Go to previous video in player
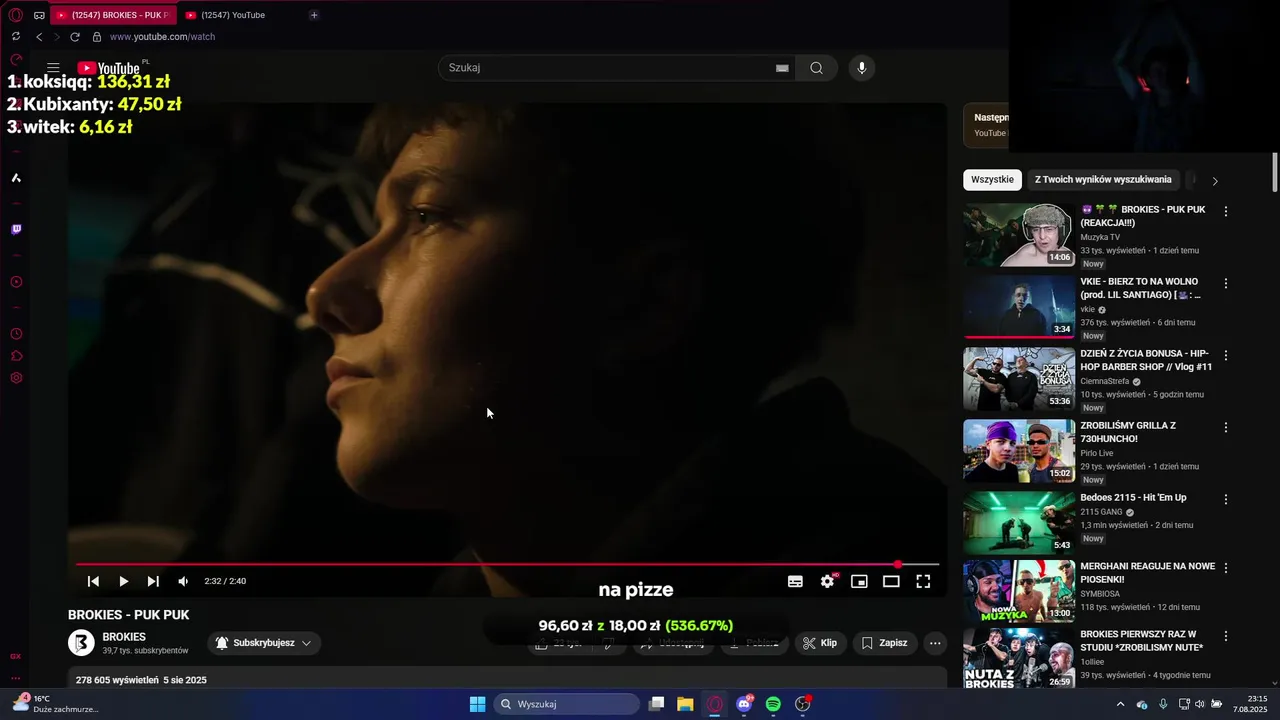This screenshot has width=1280, height=720. click(x=93, y=581)
